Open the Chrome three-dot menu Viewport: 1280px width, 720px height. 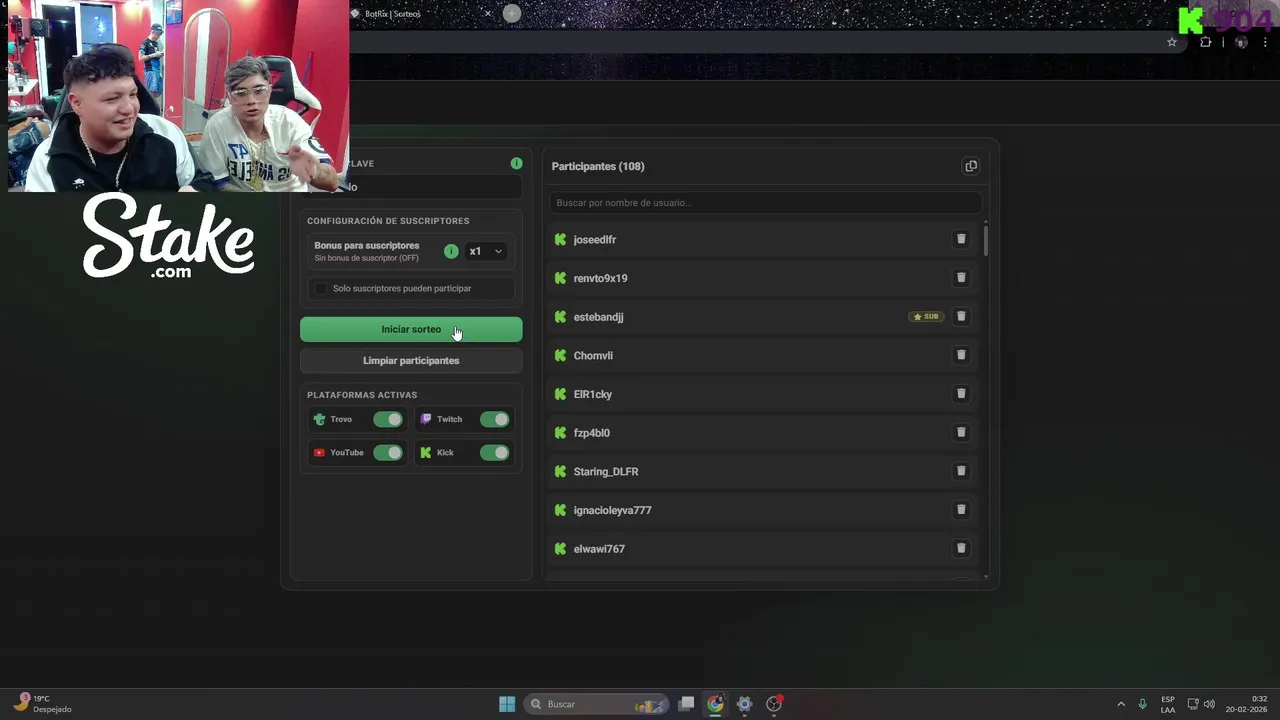coord(1265,42)
